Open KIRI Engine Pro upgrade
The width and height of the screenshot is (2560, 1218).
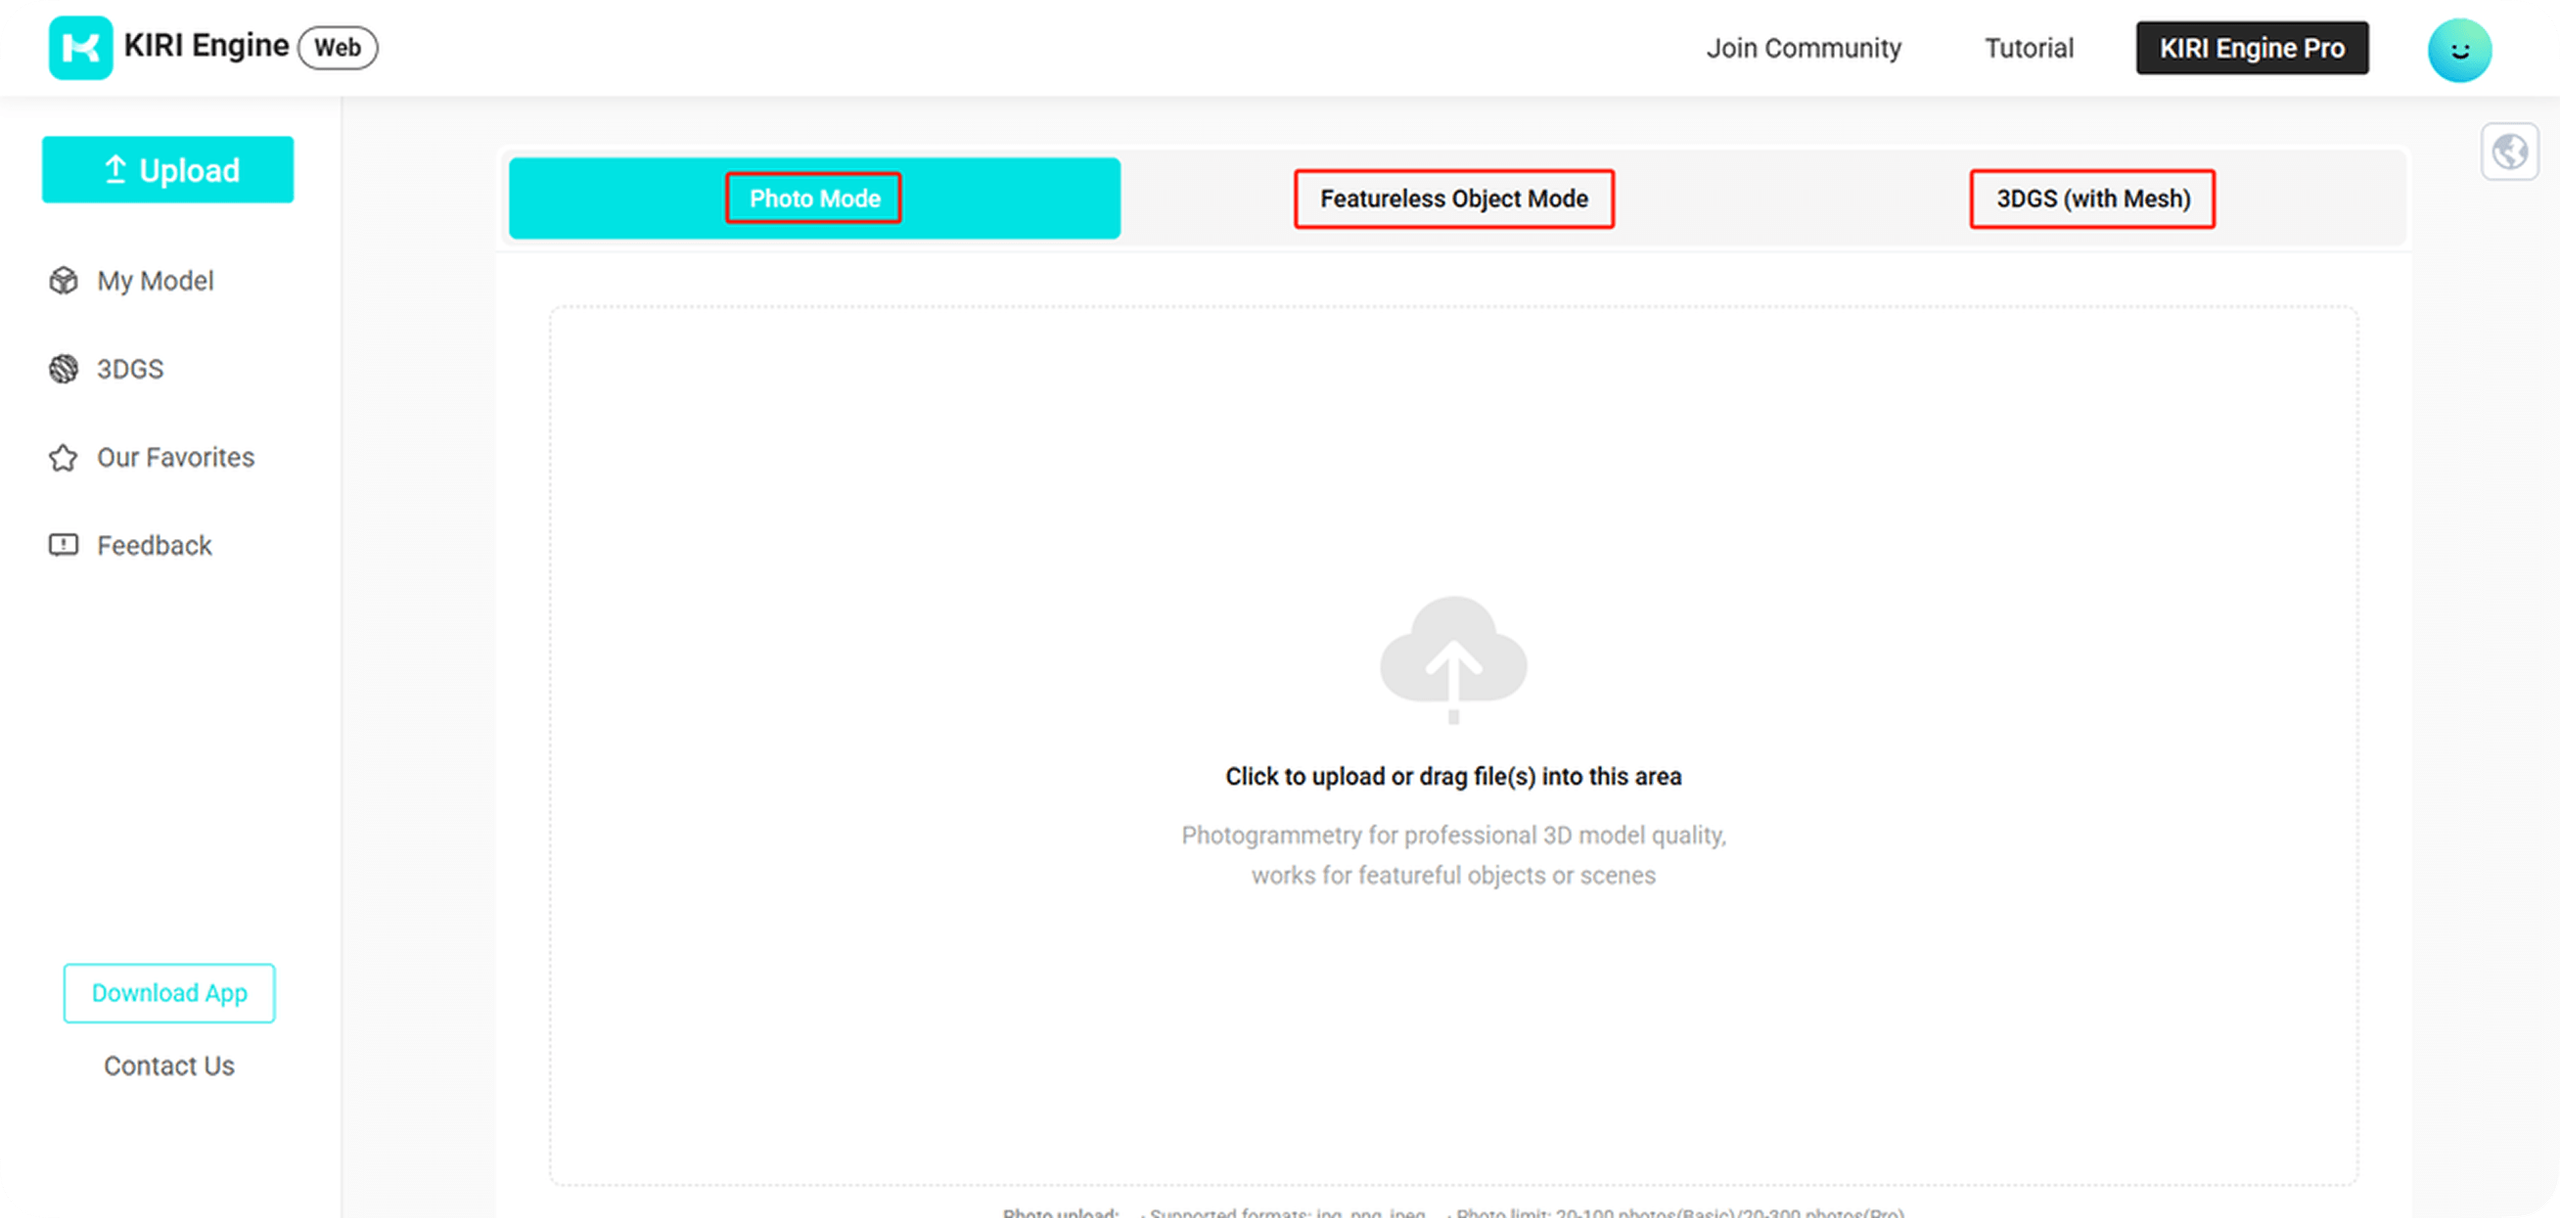click(2251, 48)
